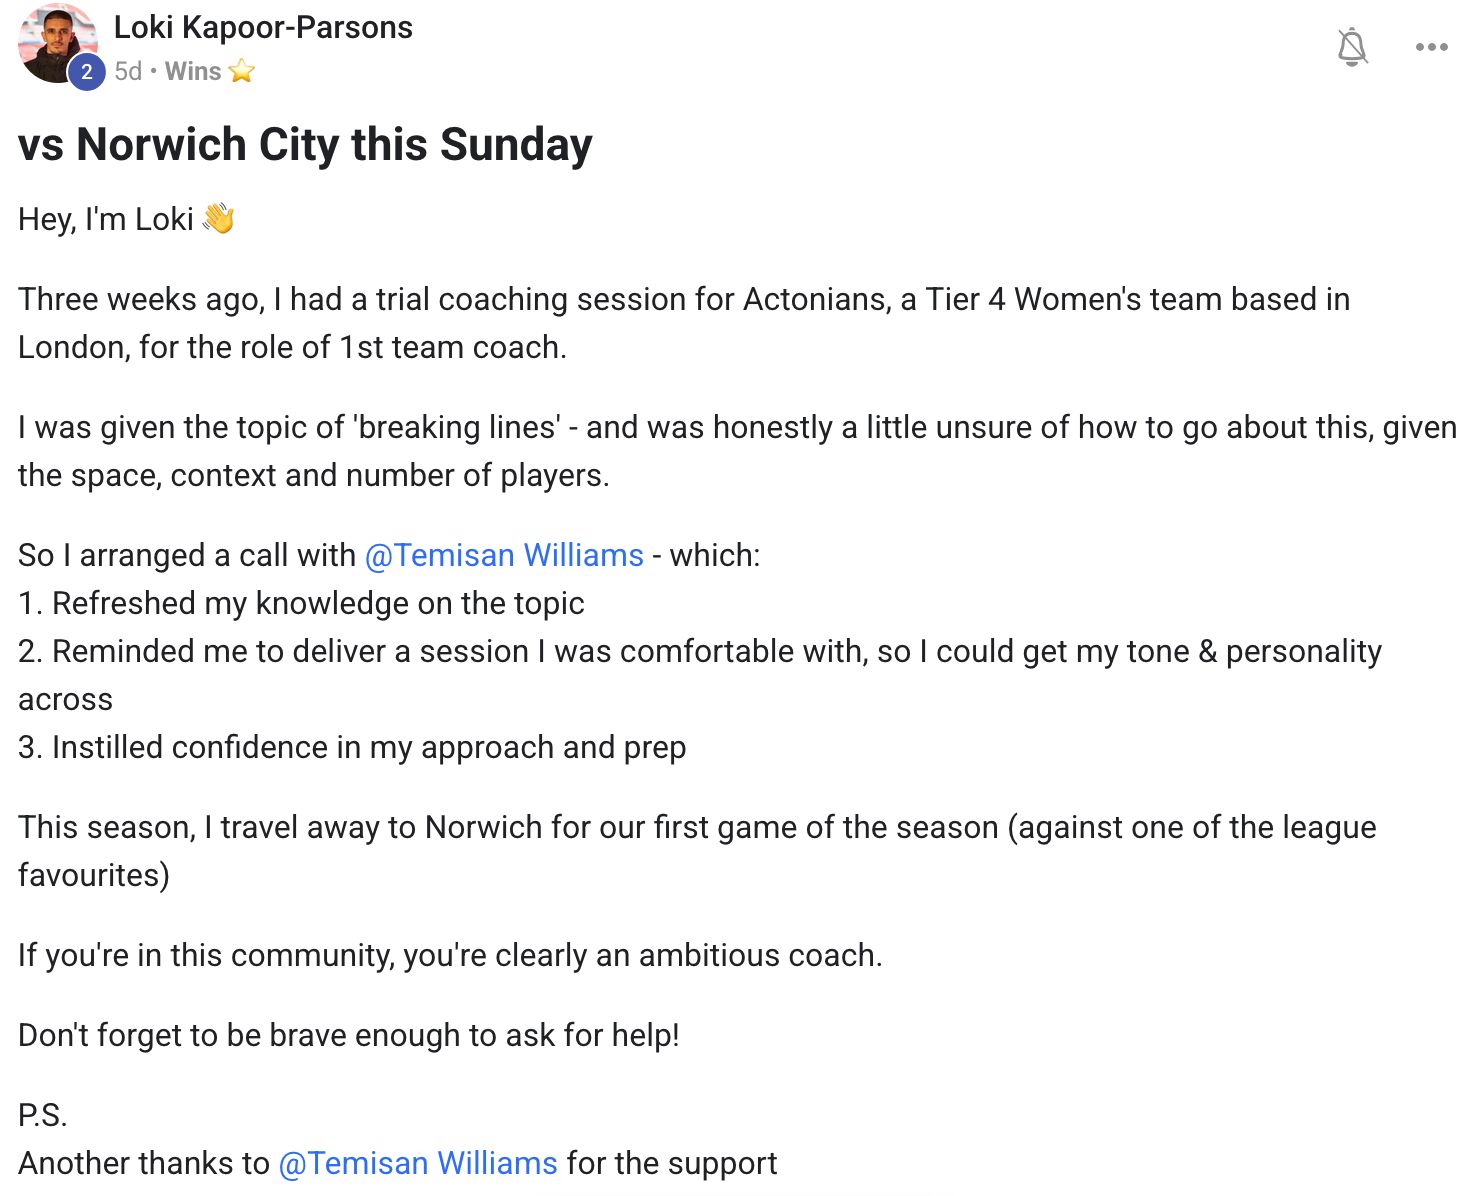Click the "Don't forget to be brave" line
Screen dimensions: 1459x1196
348,1035
